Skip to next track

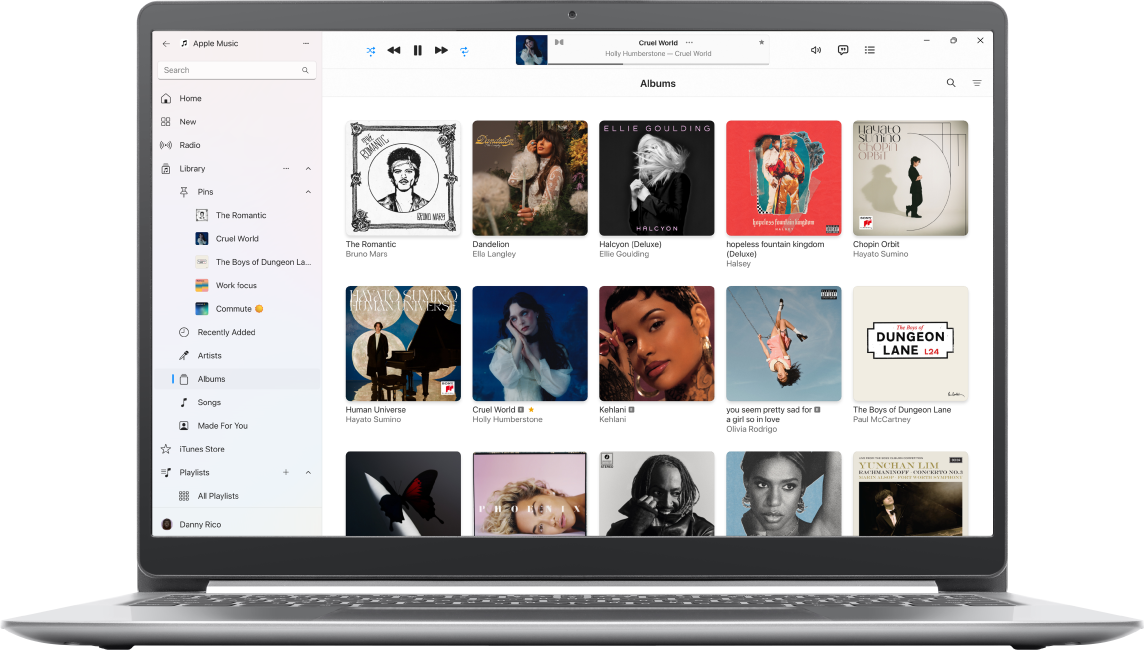[x=441, y=50]
